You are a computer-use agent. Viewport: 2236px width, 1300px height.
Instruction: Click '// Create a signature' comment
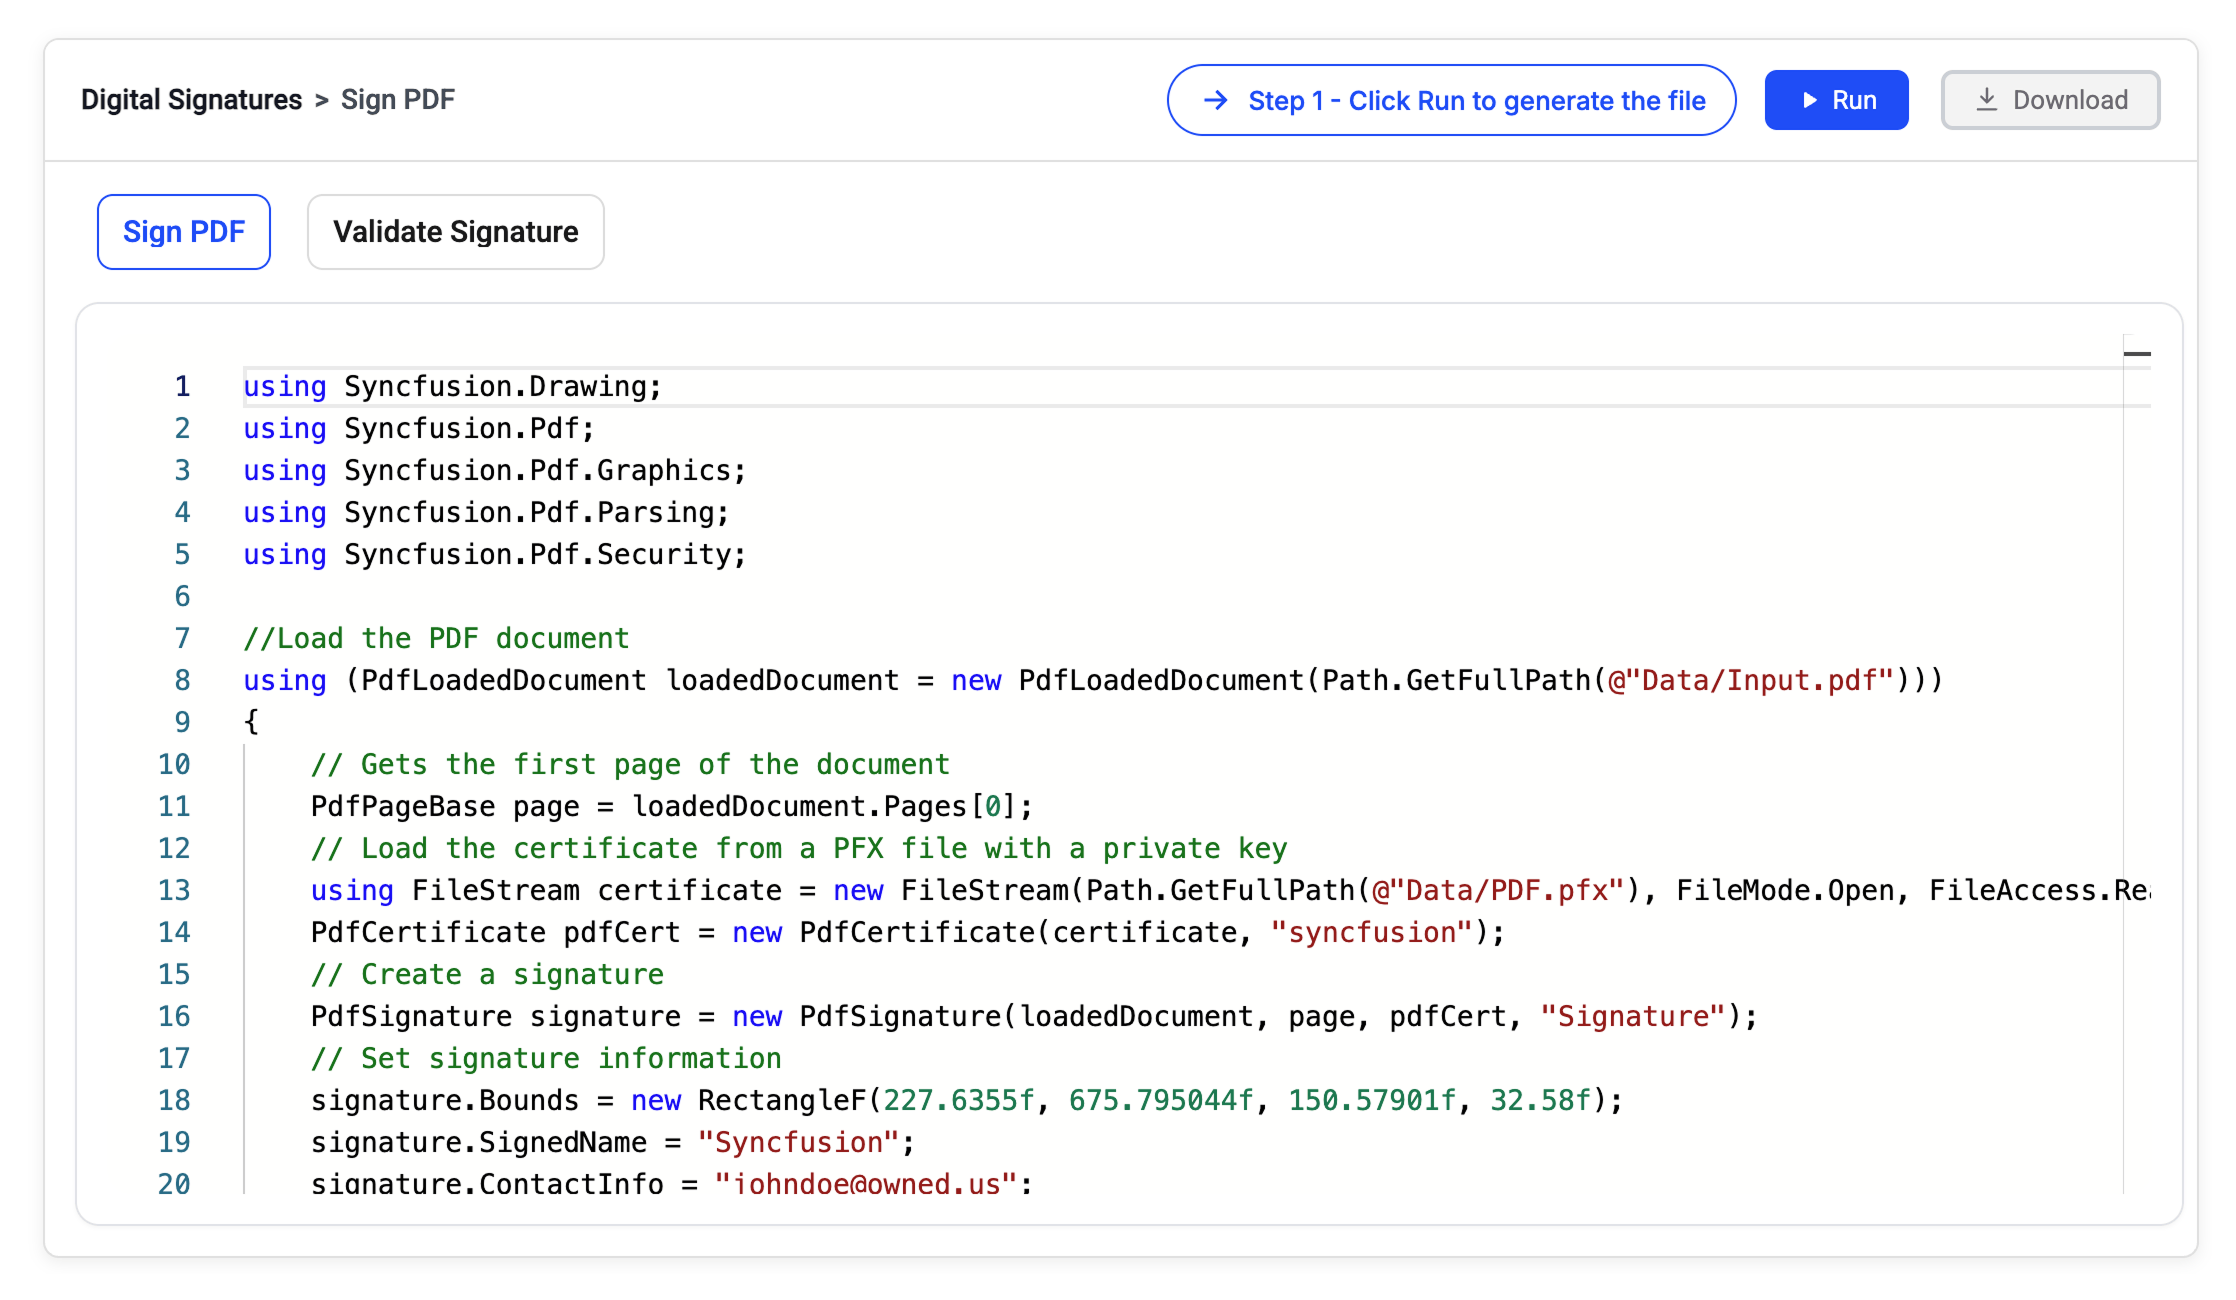point(487,974)
